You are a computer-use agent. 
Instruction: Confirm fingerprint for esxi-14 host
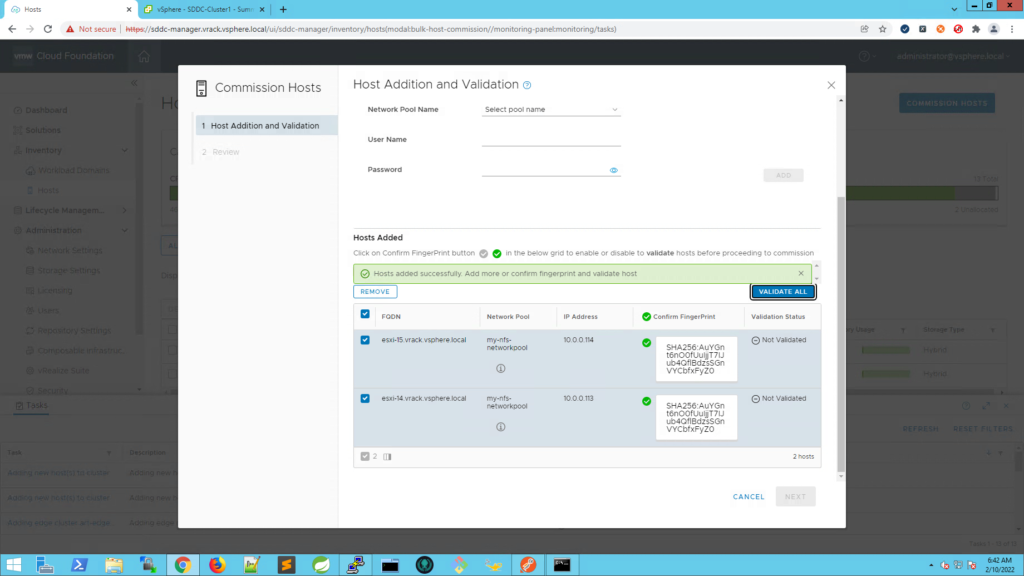(x=646, y=401)
